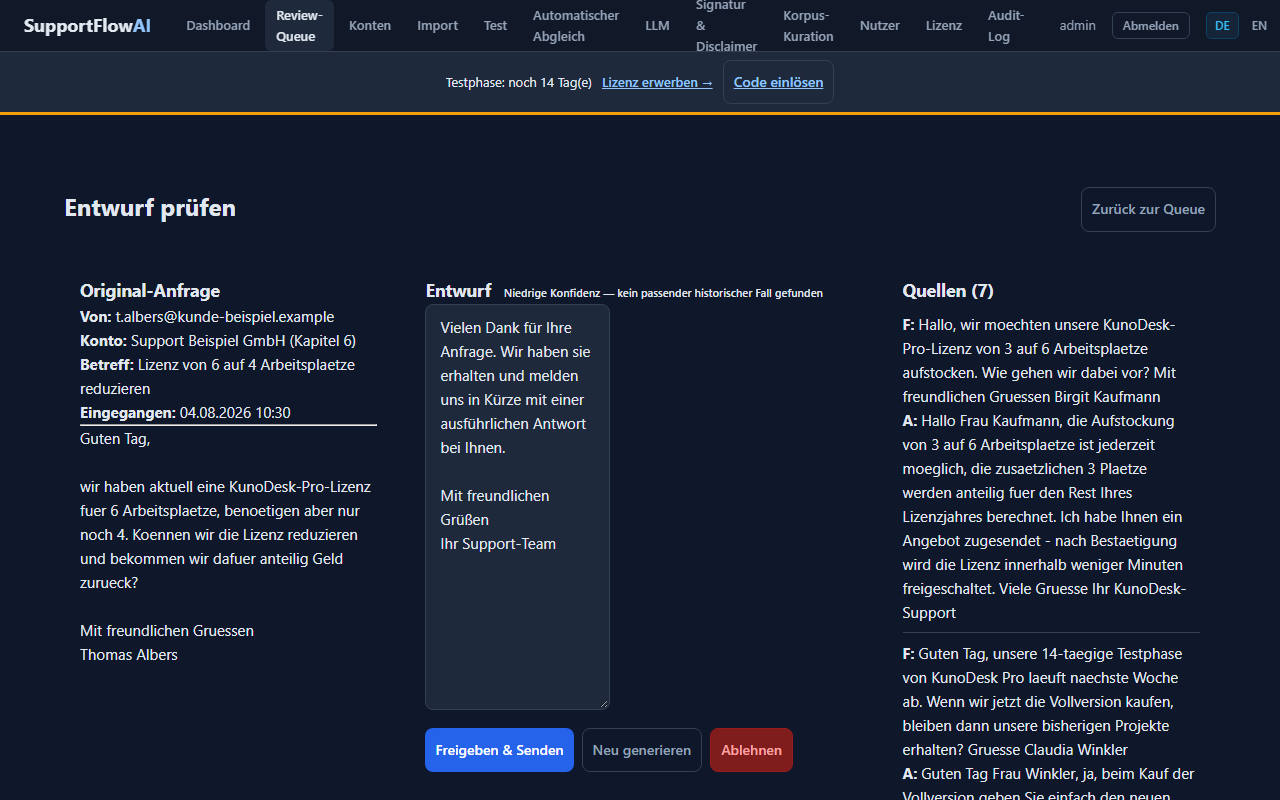Viewport: 1280px width, 800px height.
Task: Click the 'Testphase: noch 14 Tag(e)' text
Action: (519, 83)
